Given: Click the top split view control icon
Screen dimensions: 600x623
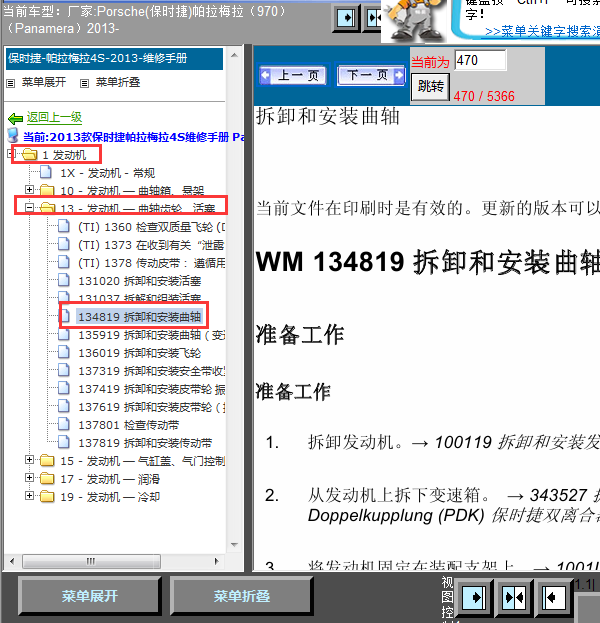Looking at the screenshot, I should coord(374,18).
